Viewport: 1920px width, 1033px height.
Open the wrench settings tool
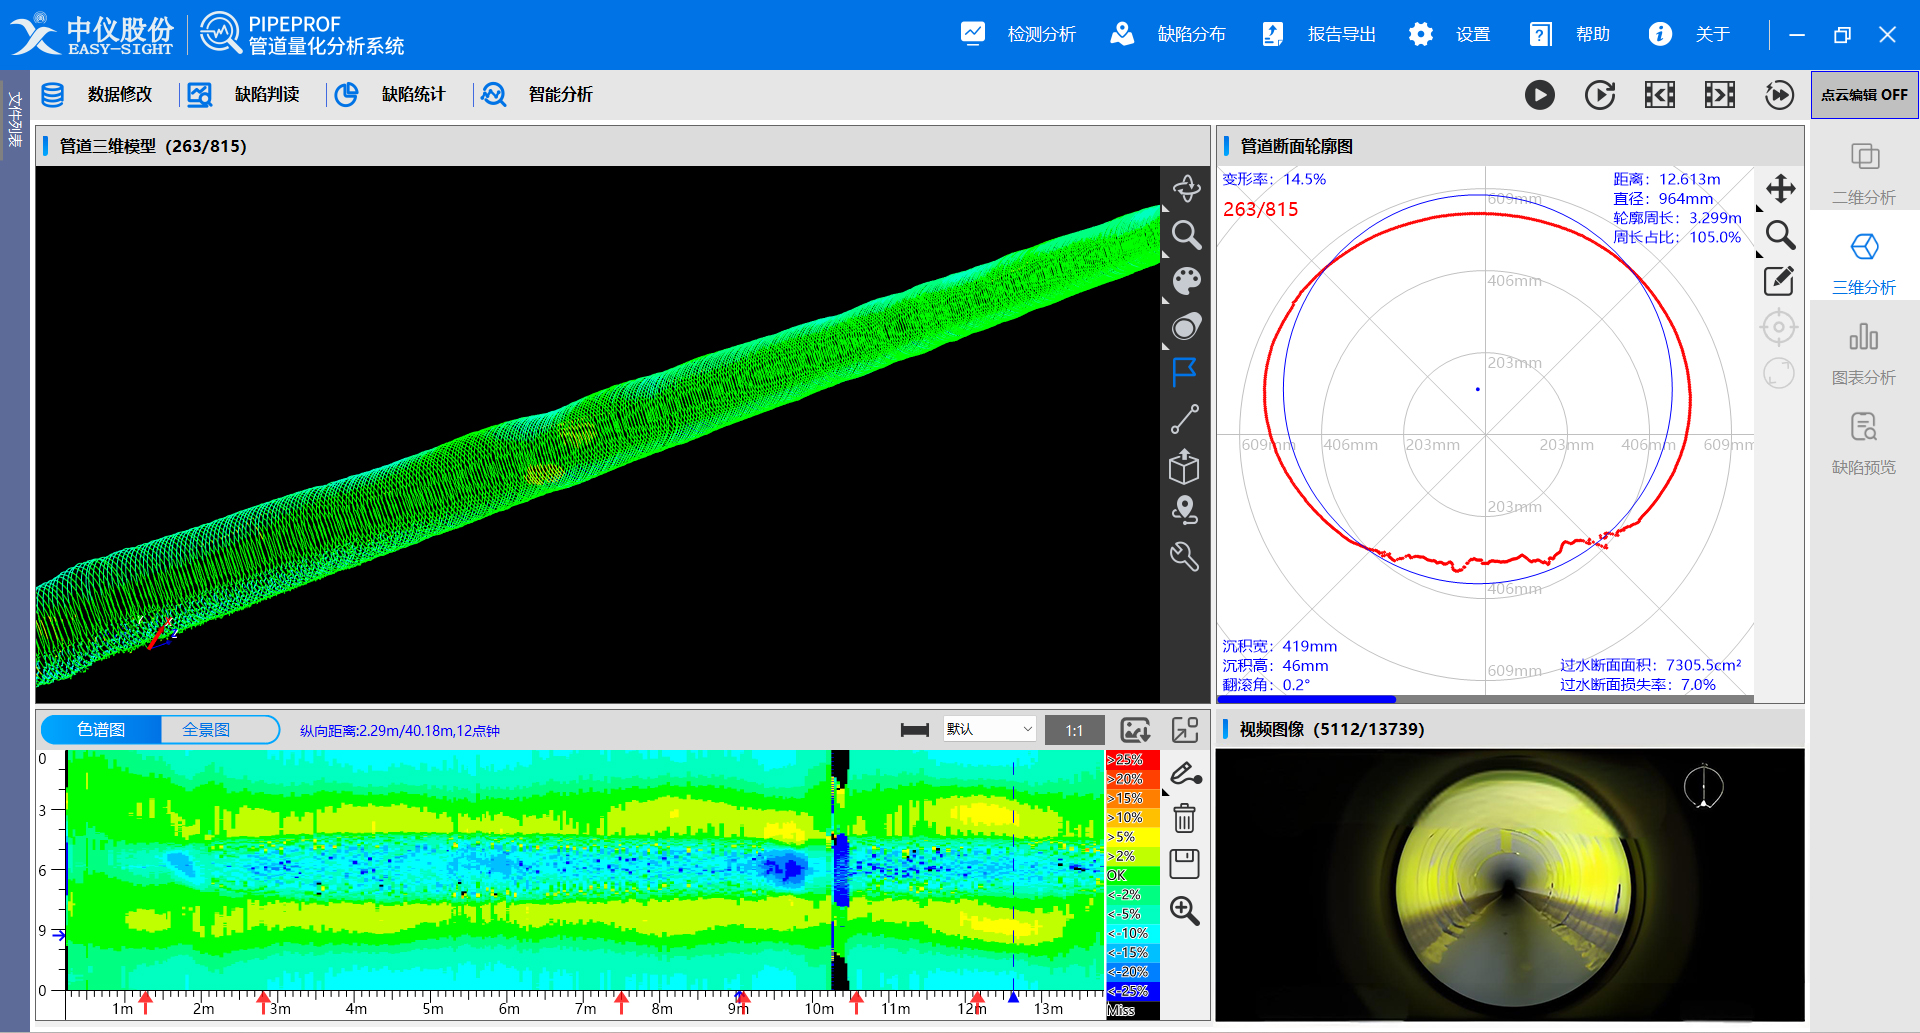[x=1185, y=556]
